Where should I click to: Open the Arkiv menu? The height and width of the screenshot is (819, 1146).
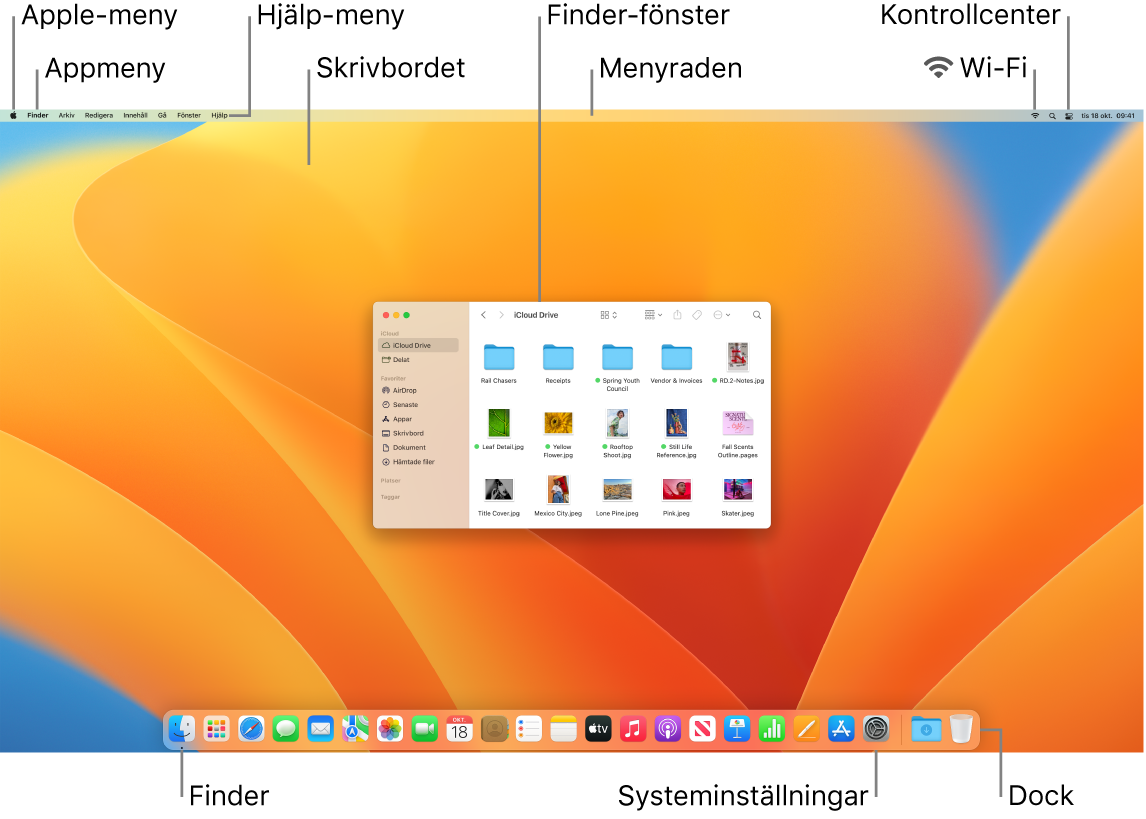(66, 114)
